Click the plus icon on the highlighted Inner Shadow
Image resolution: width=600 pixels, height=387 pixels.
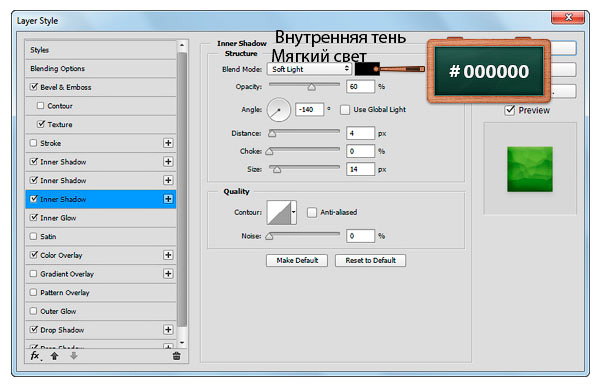pyautogui.click(x=168, y=199)
